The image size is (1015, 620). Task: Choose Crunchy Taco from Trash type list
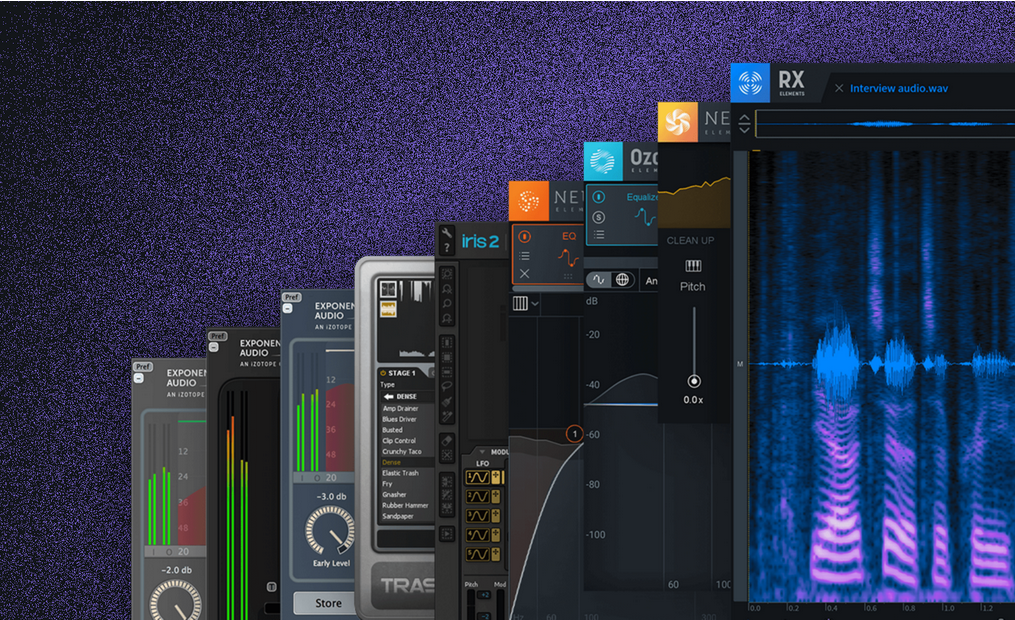tap(401, 452)
